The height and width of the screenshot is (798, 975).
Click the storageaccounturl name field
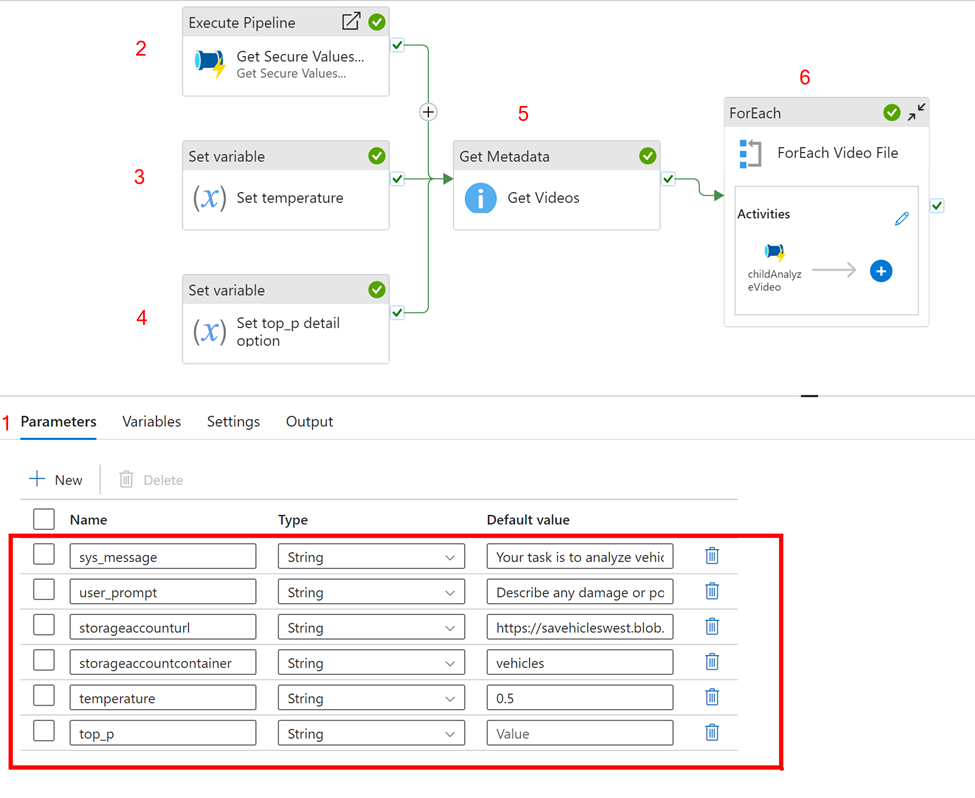[163, 628]
